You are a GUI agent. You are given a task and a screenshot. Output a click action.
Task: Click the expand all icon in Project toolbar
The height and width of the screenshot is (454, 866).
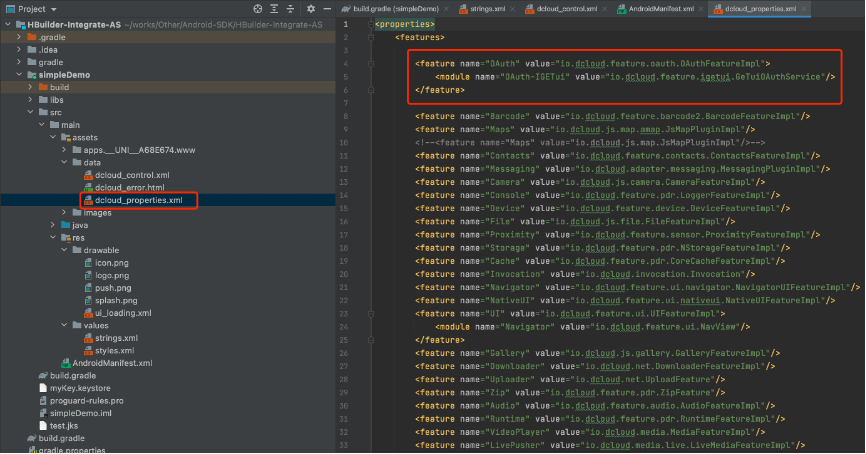(274, 9)
